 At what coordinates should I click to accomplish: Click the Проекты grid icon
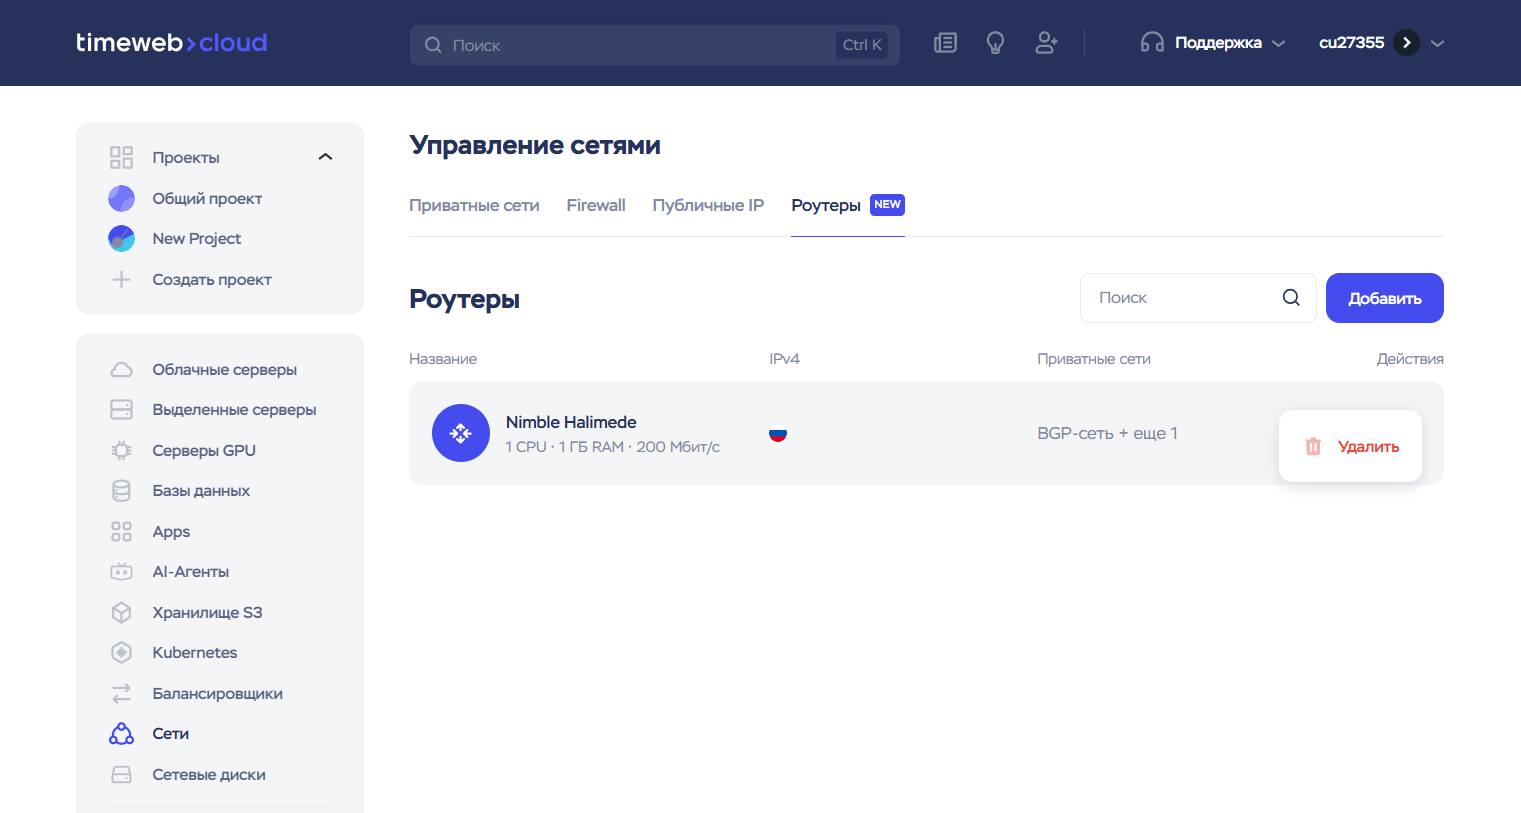pos(121,157)
